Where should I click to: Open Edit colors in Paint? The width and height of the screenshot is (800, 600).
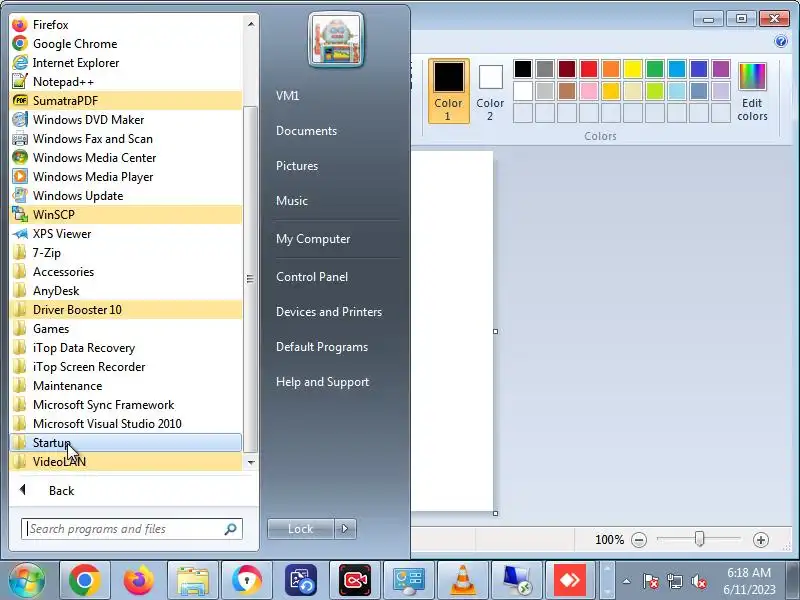point(752,91)
